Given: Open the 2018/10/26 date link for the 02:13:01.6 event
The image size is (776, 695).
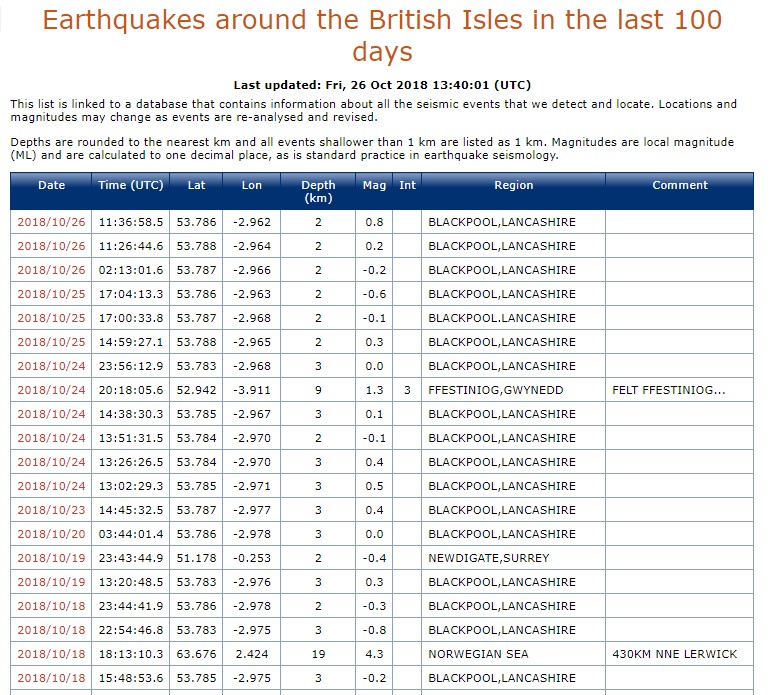Looking at the screenshot, I should point(52,270).
